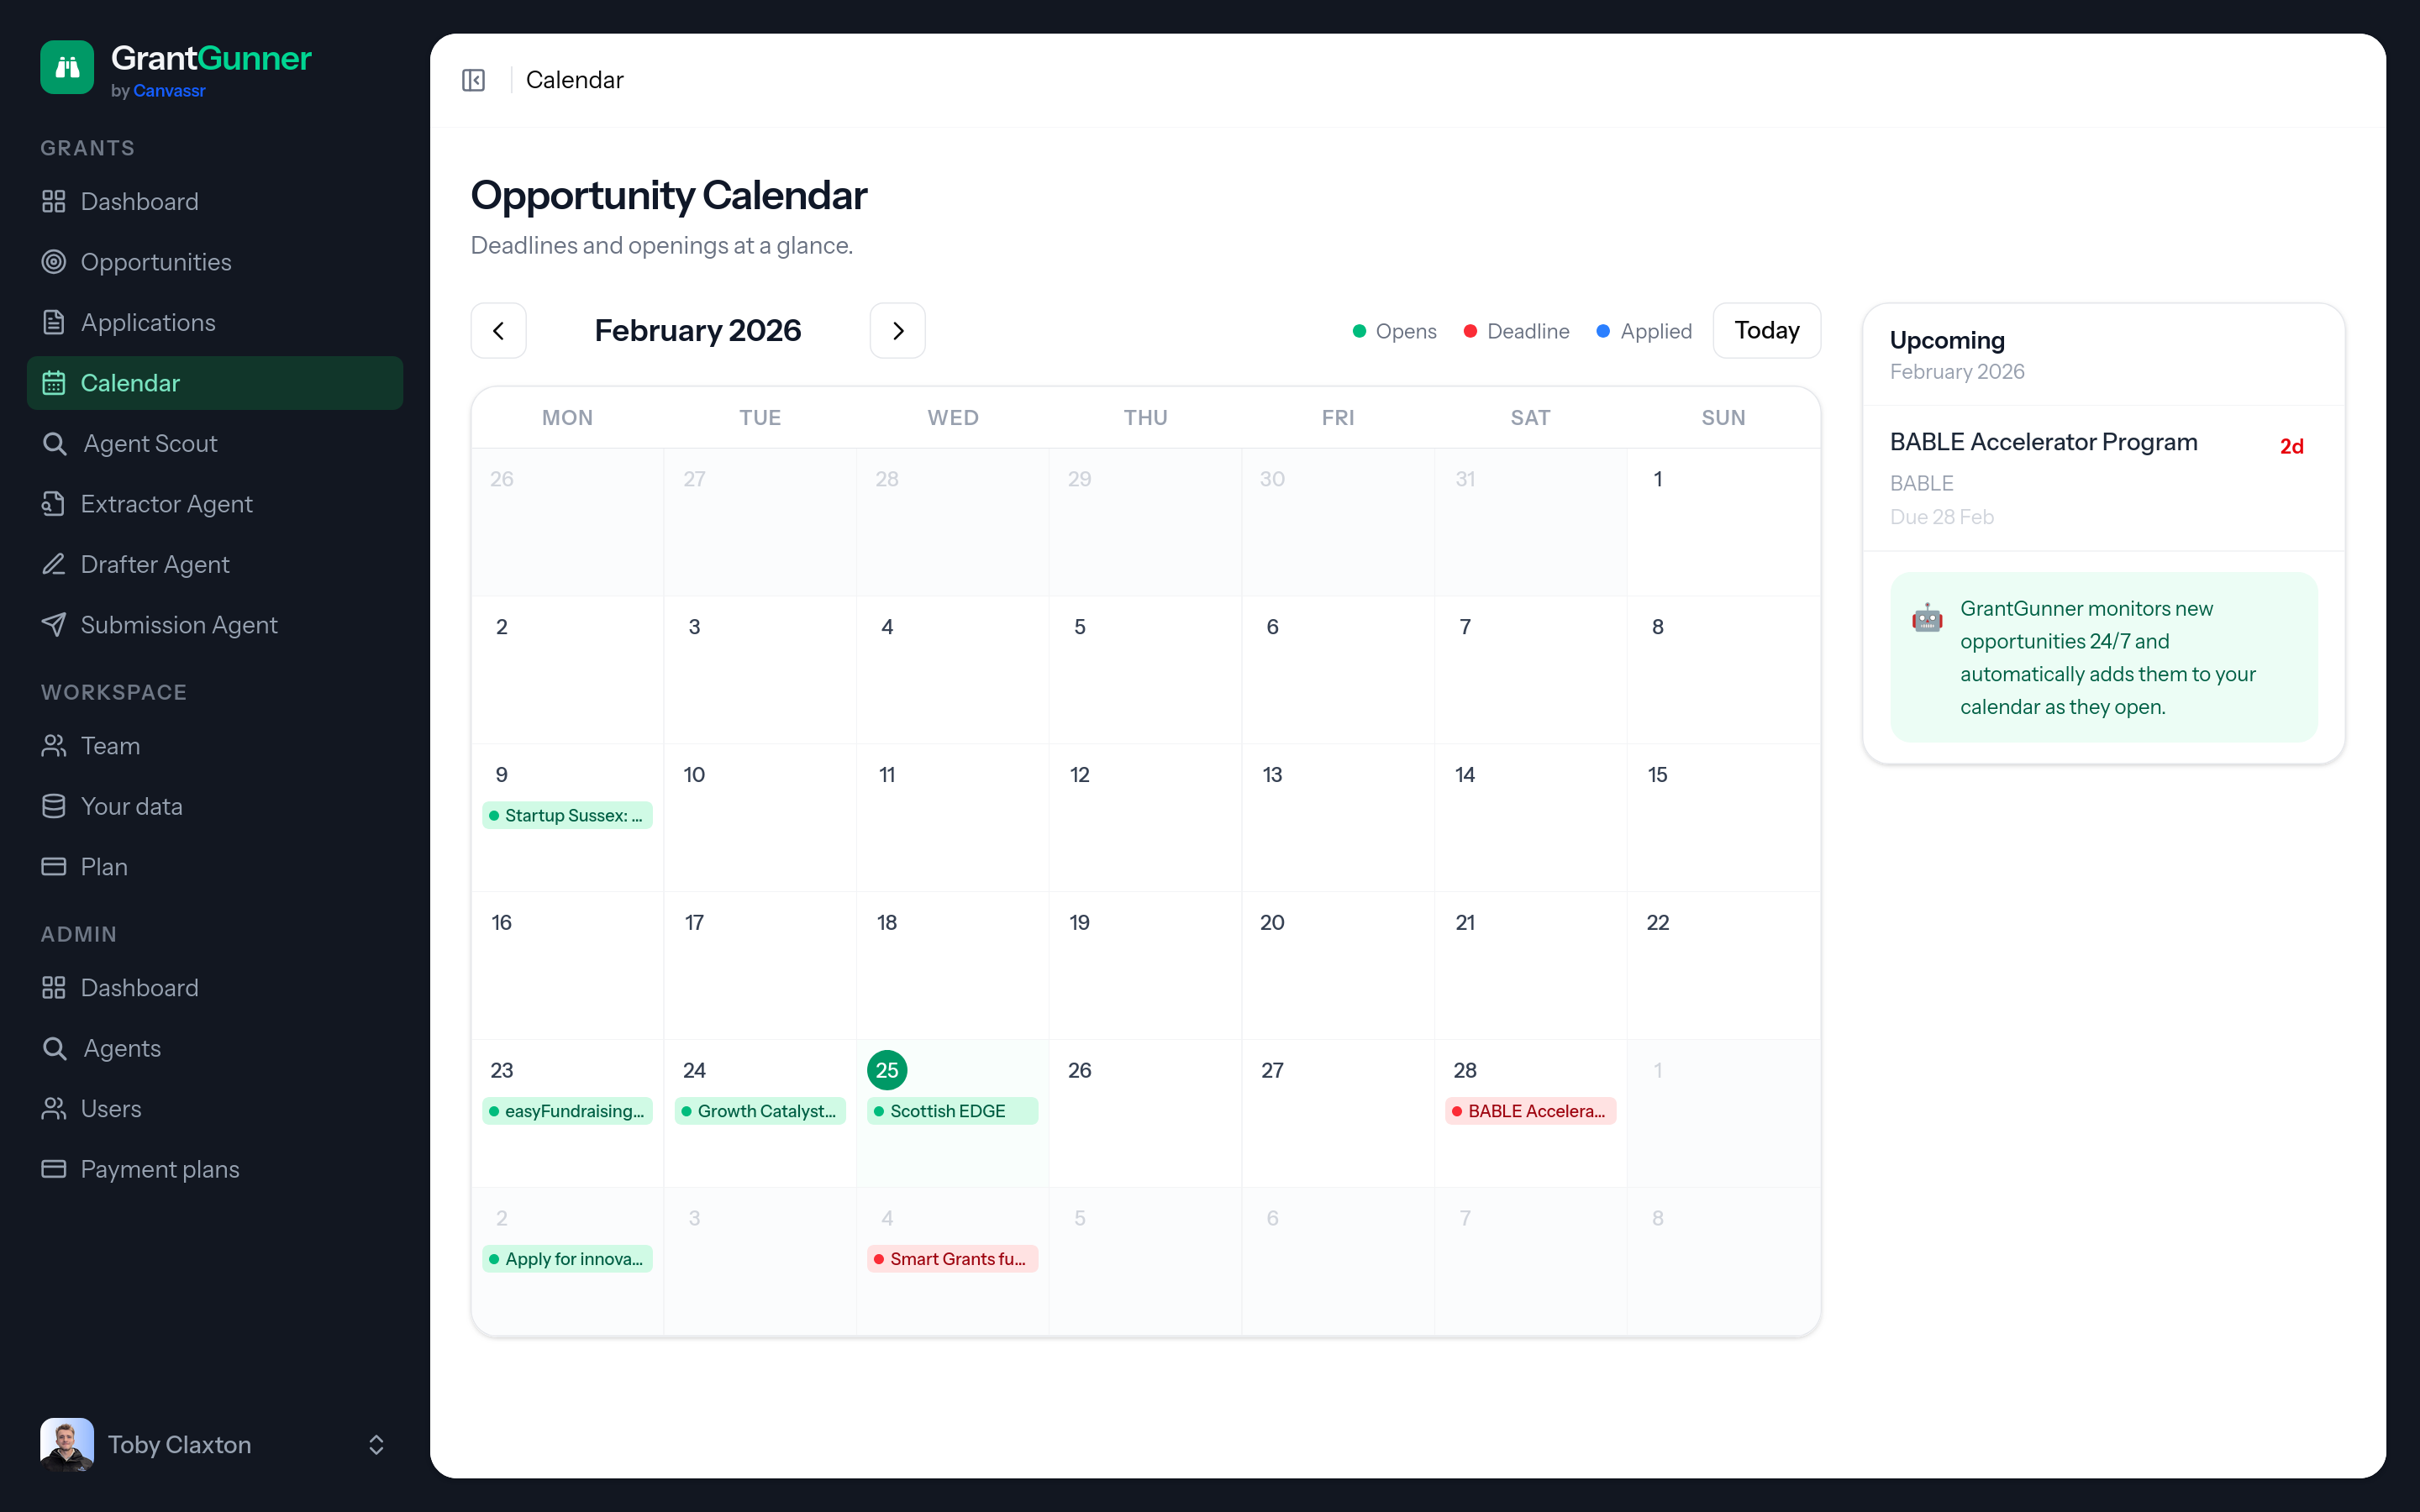Open Your data database icon
The height and width of the screenshot is (1512, 2420).
pyautogui.click(x=54, y=806)
